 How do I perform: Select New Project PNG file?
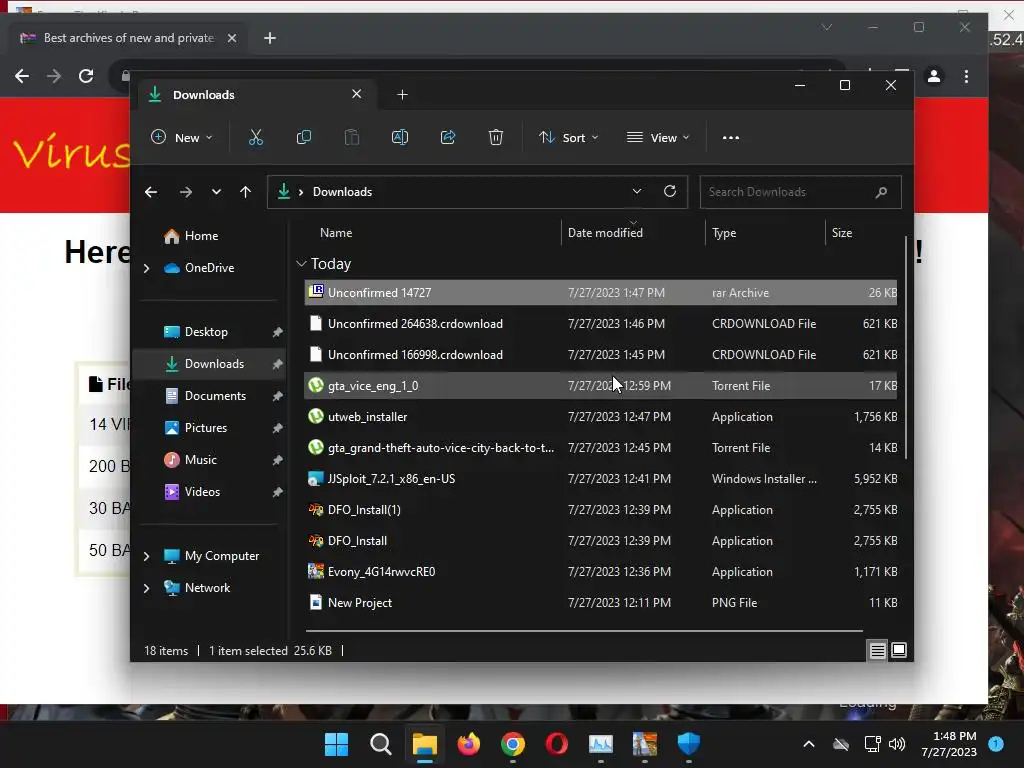pyautogui.click(x=601, y=603)
